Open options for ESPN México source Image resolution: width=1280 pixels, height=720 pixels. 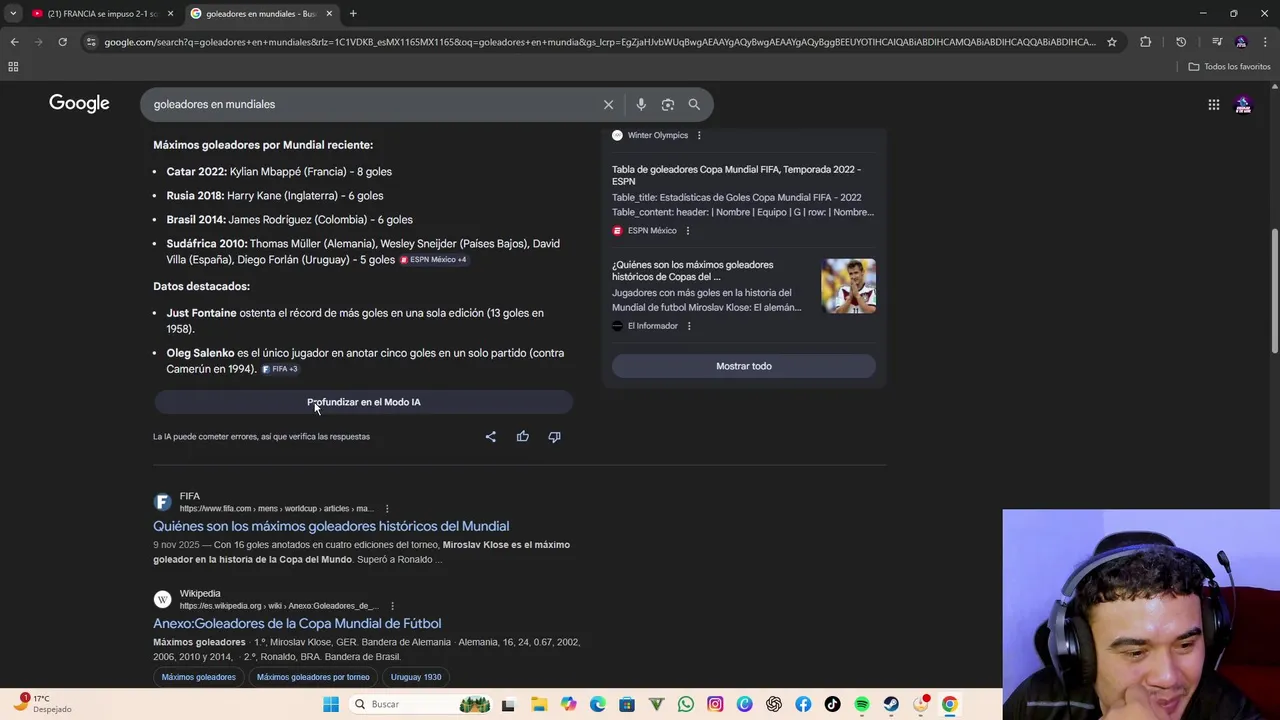pyautogui.click(x=687, y=231)
